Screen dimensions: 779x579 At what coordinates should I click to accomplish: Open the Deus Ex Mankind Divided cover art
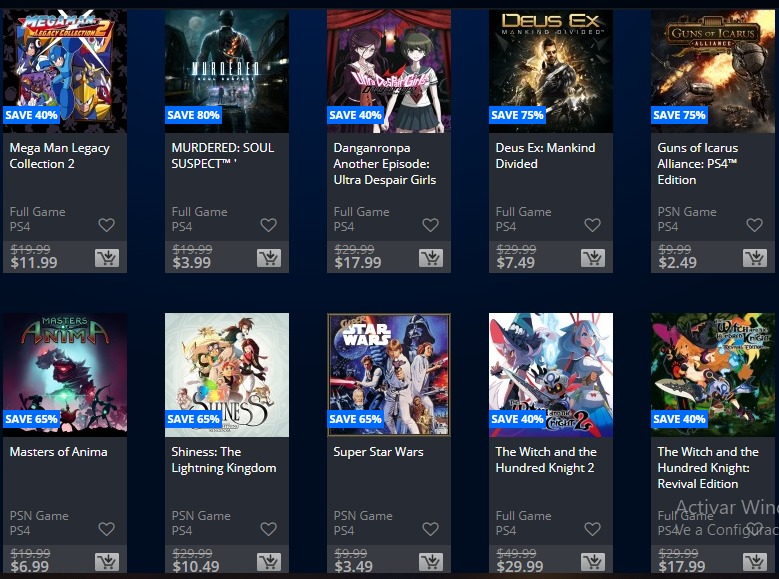[551, 71]
